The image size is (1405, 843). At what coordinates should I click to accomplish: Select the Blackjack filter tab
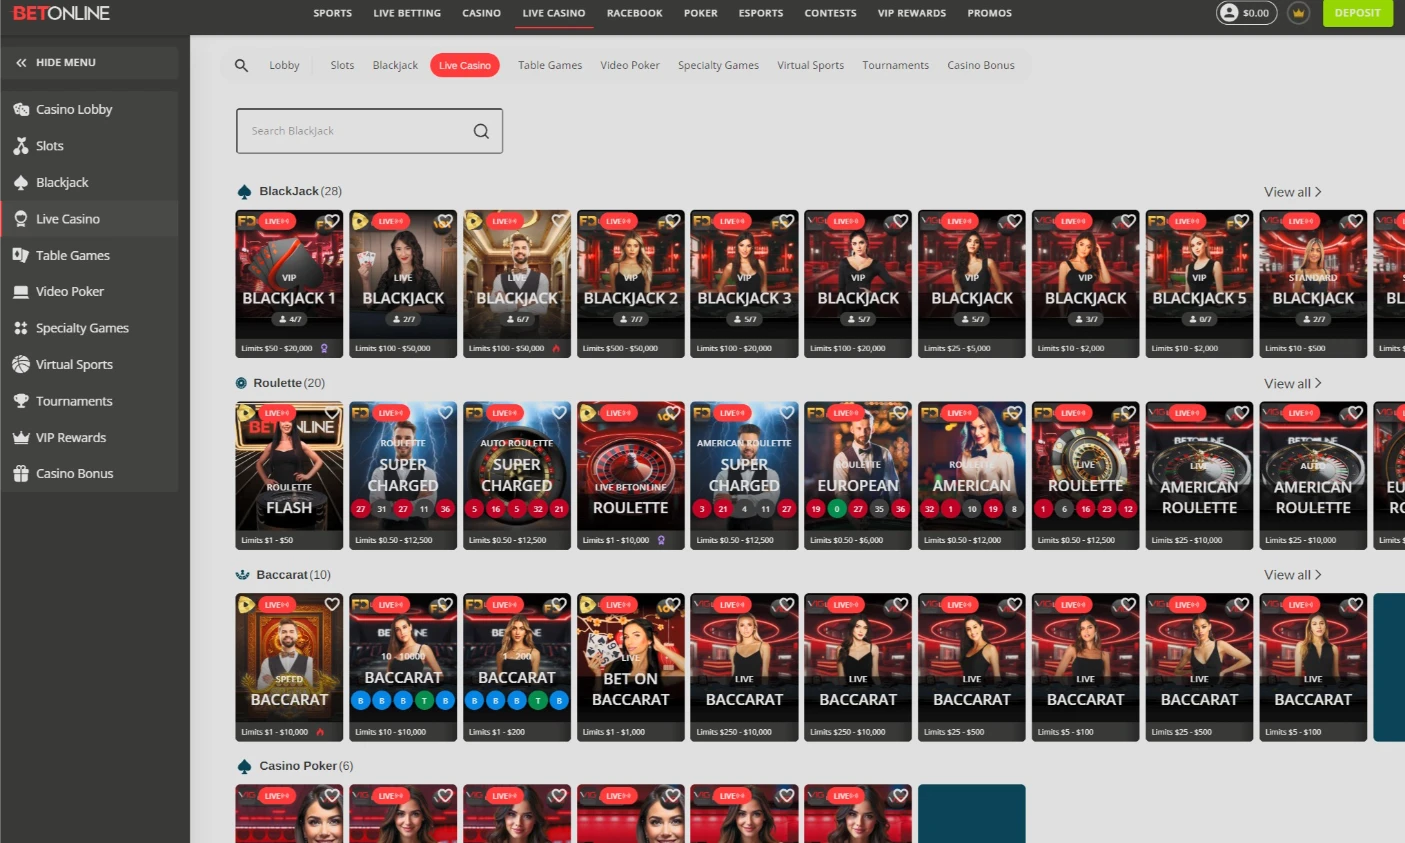pyautogui.click(x=394, y=64)
